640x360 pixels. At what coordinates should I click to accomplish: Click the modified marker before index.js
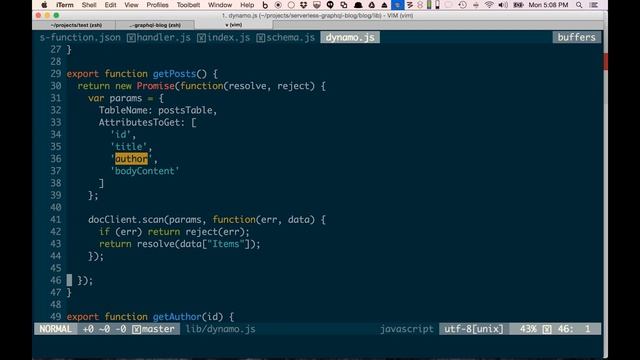pos(201,38)
